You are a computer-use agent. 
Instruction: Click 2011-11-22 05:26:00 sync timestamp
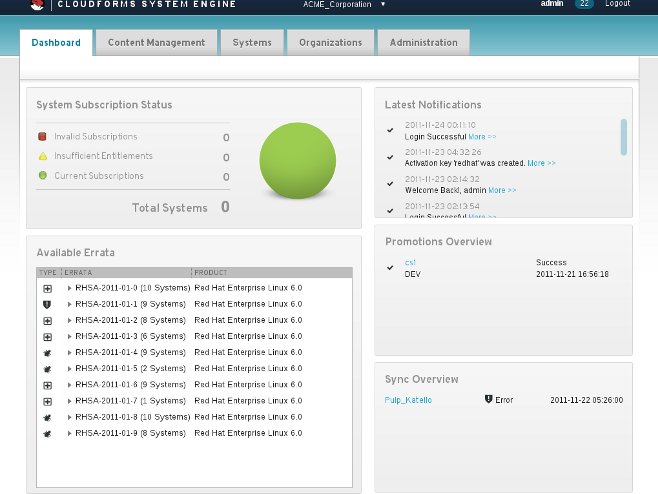tap(587, 400)
